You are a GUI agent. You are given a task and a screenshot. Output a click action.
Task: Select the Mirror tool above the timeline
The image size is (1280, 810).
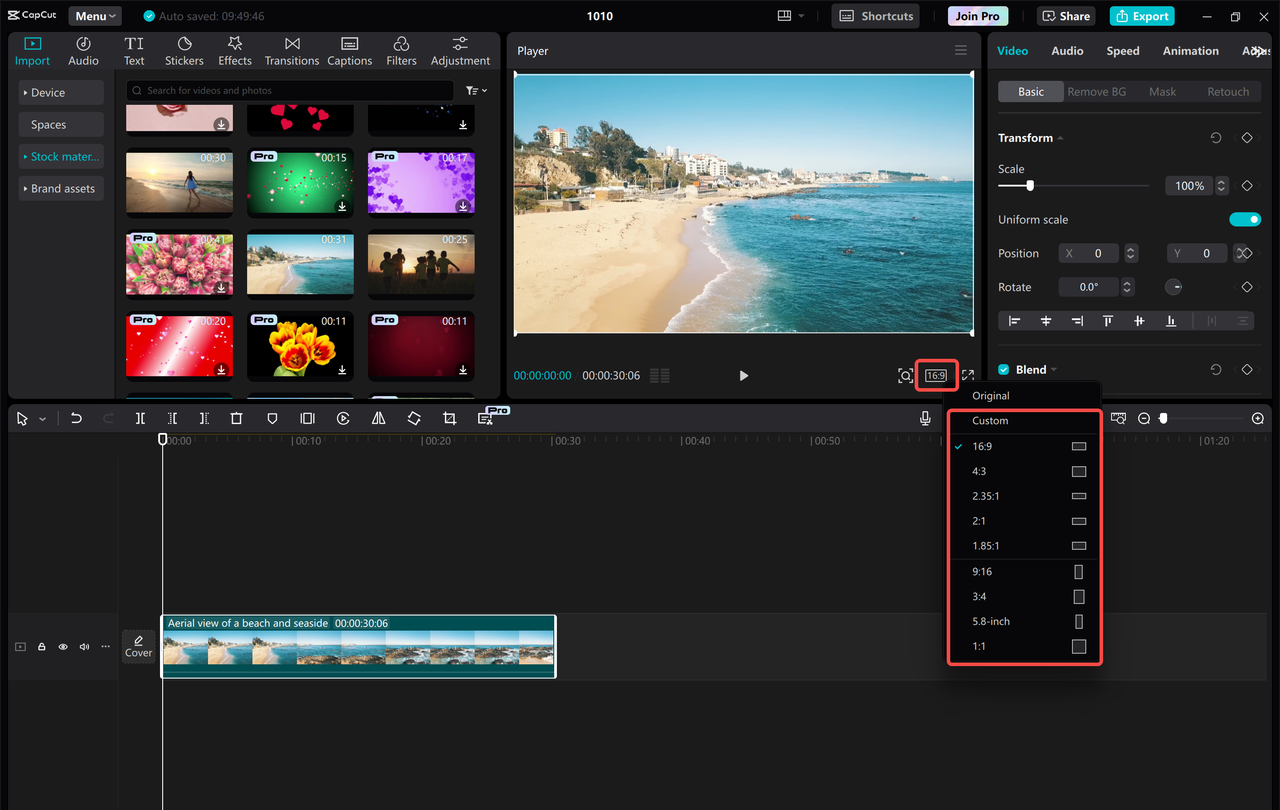pos(378,418)
